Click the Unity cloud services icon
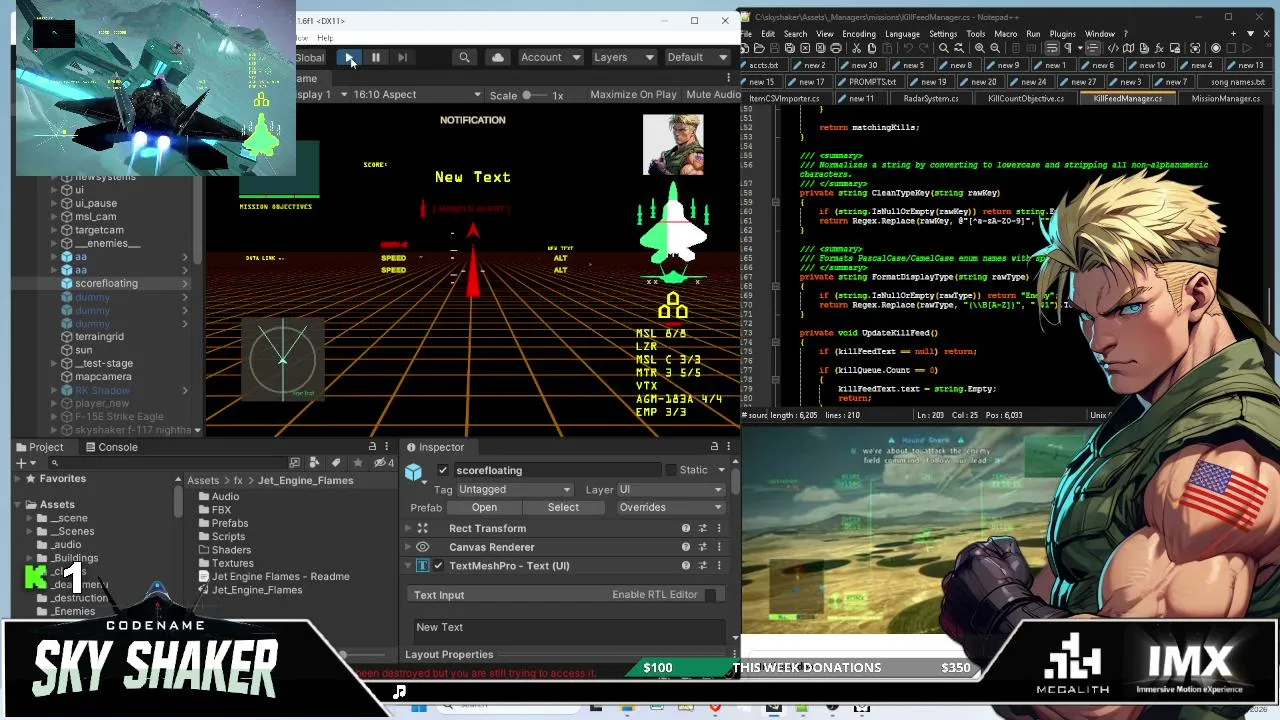1280x720 pixels. tap(497, 57)
